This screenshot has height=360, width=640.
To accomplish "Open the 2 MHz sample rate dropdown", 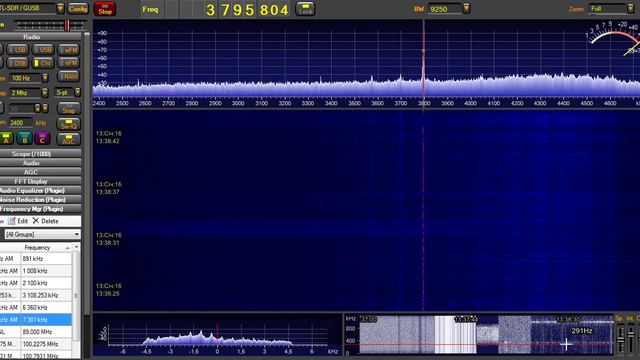I will 45,93.
